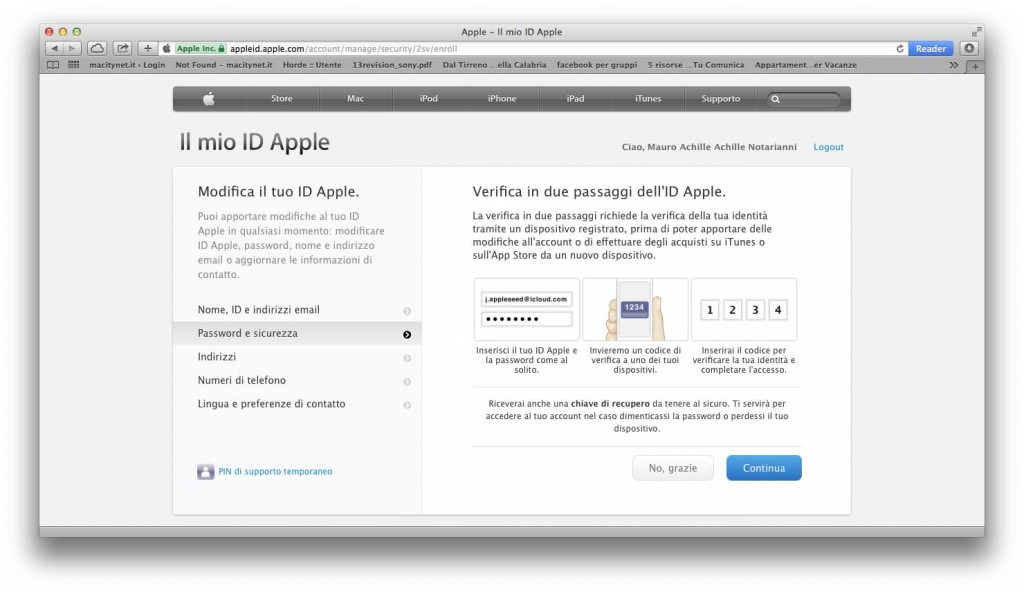
Task: Click PIN di supporto temporaneo icon
Action: 206,471
